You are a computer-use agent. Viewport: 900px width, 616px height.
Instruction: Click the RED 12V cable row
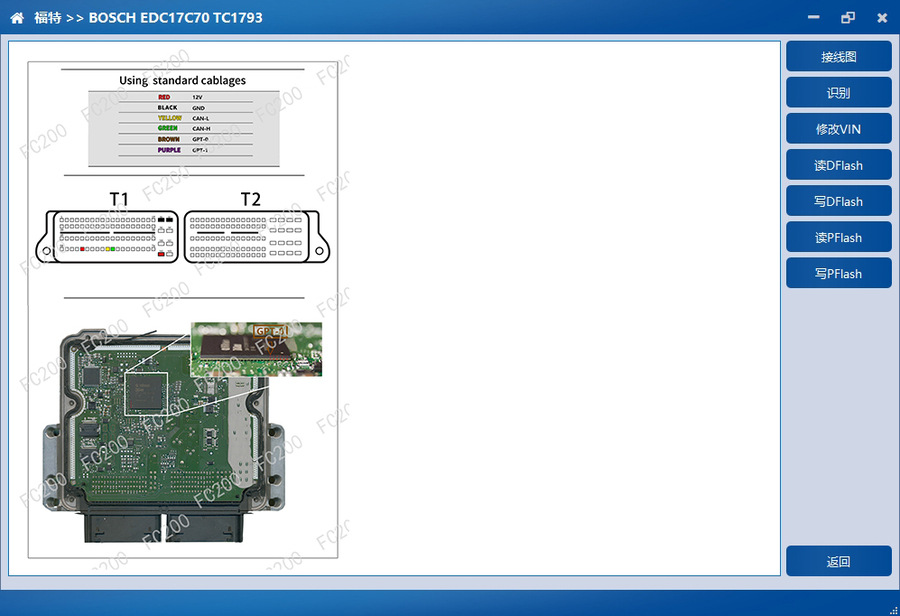coord(185,97)
